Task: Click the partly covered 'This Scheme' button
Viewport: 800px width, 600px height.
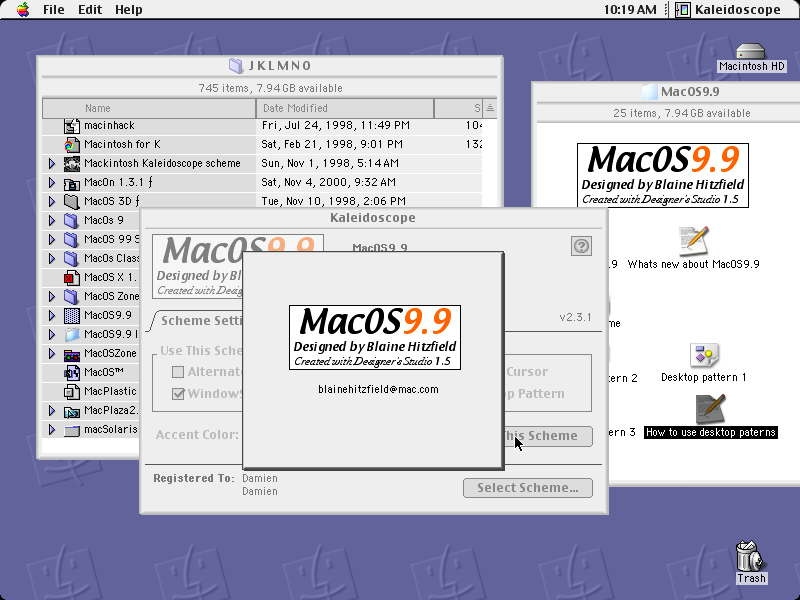Action: pos(548,436)
